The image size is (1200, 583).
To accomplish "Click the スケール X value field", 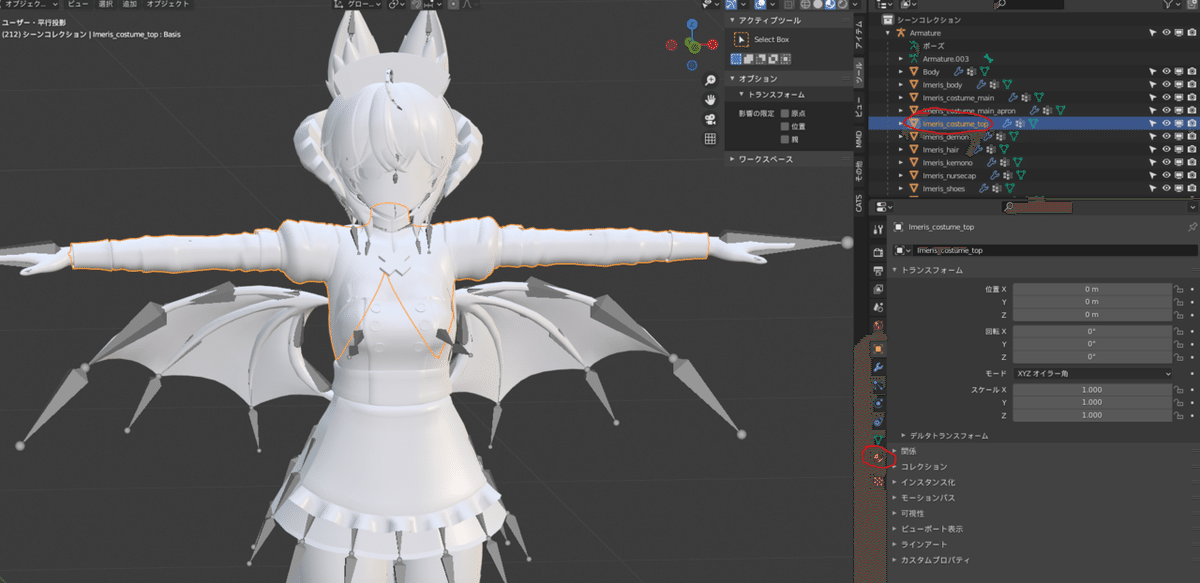I will point(1090,389).
